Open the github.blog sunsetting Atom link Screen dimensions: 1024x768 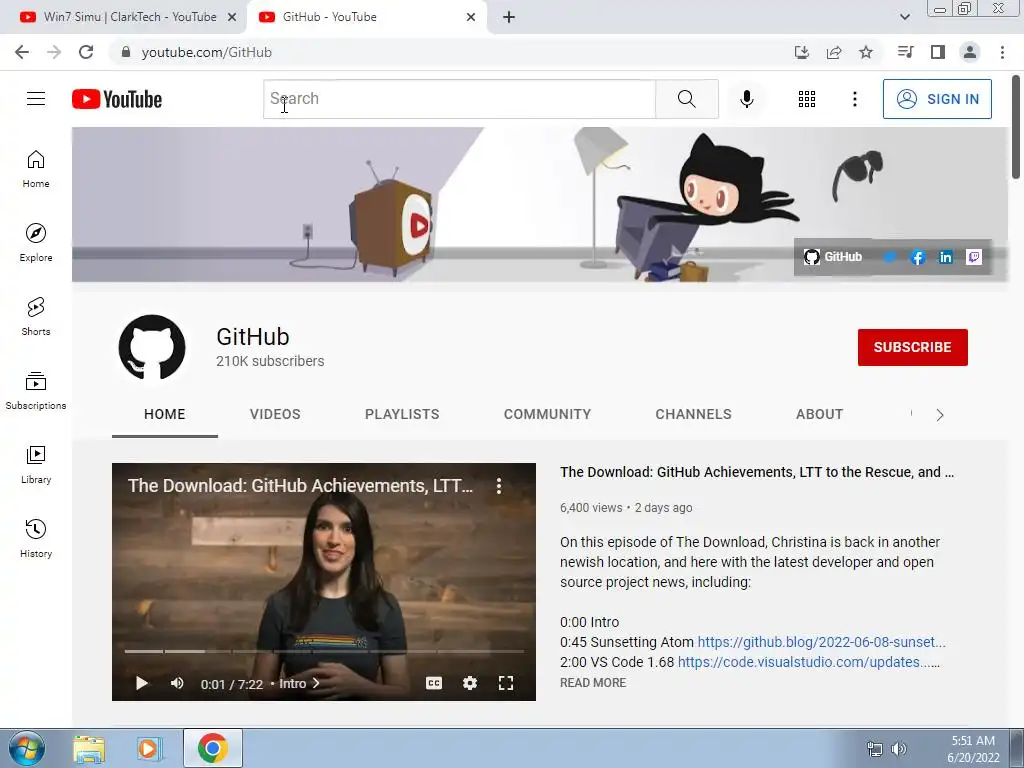(822, 642)
